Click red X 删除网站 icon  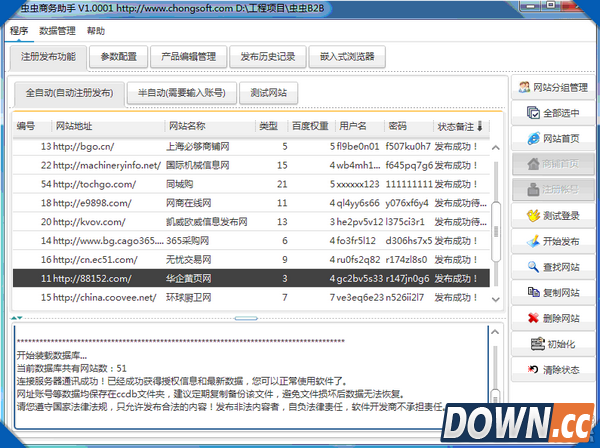(533, 318)
